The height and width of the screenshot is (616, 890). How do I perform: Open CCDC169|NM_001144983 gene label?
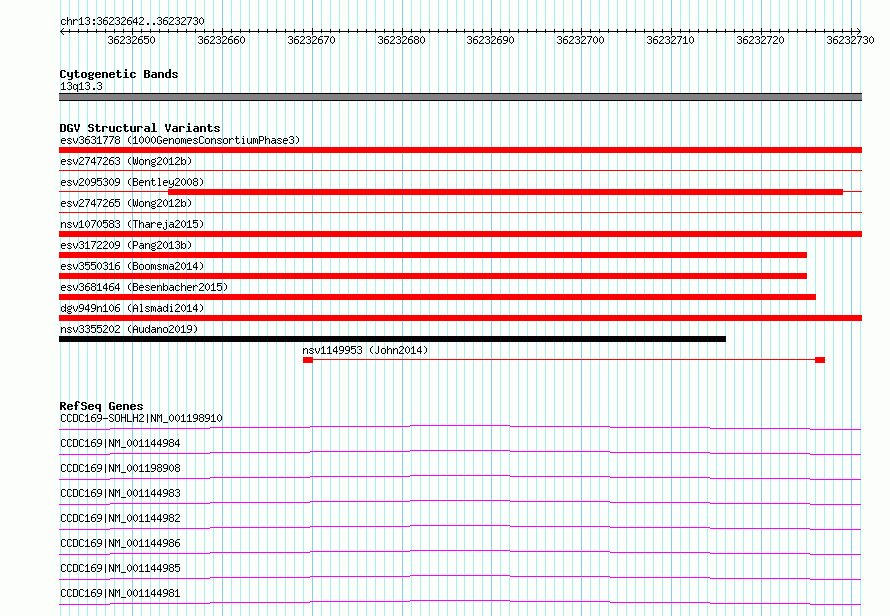point(120,493)
